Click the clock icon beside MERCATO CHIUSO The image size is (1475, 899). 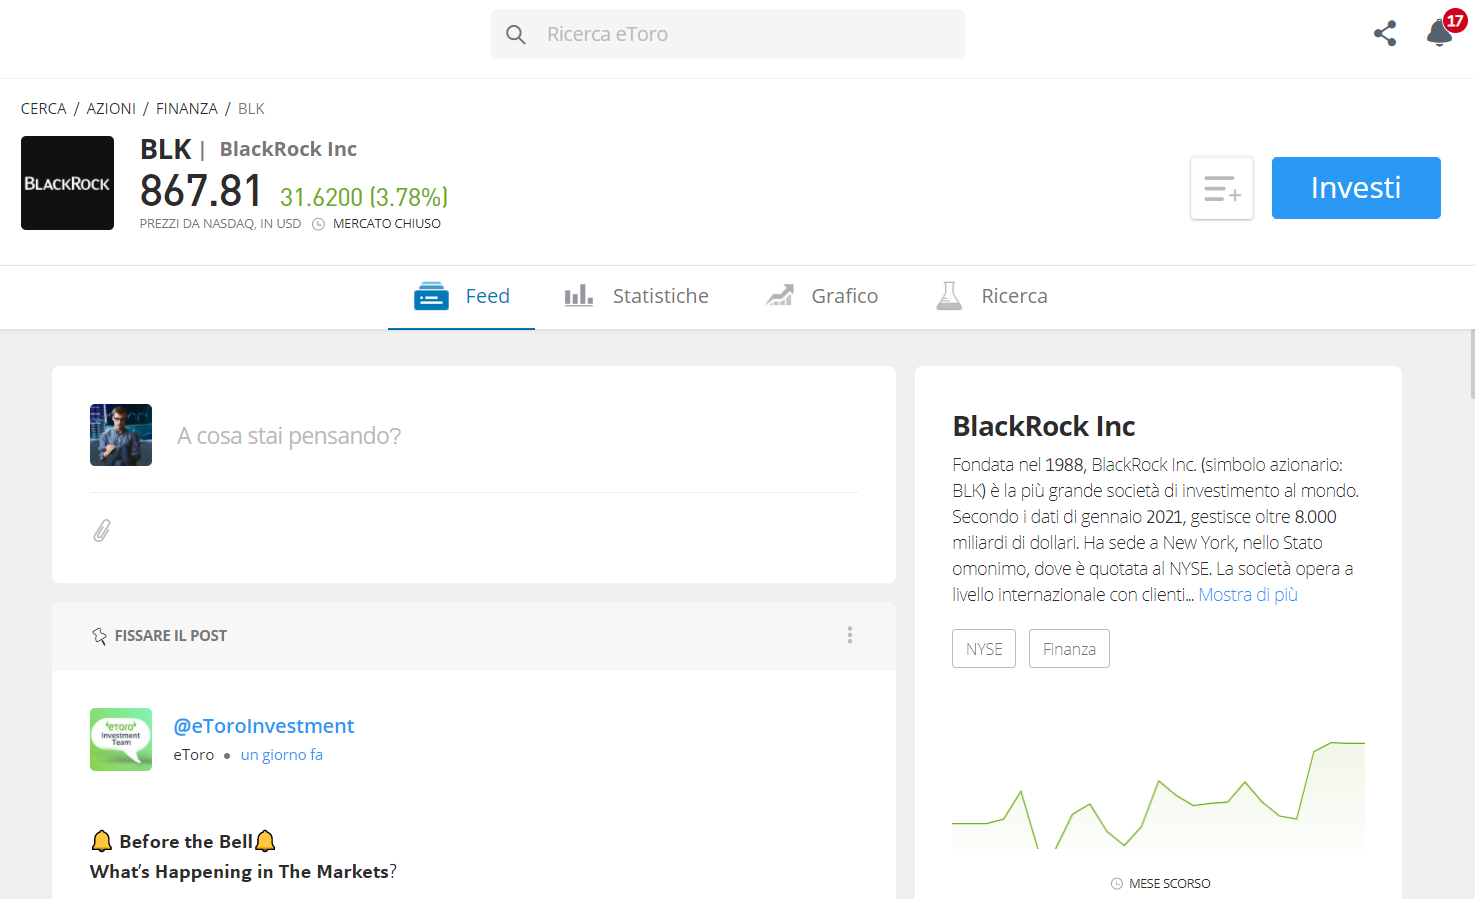pos(319,224)
